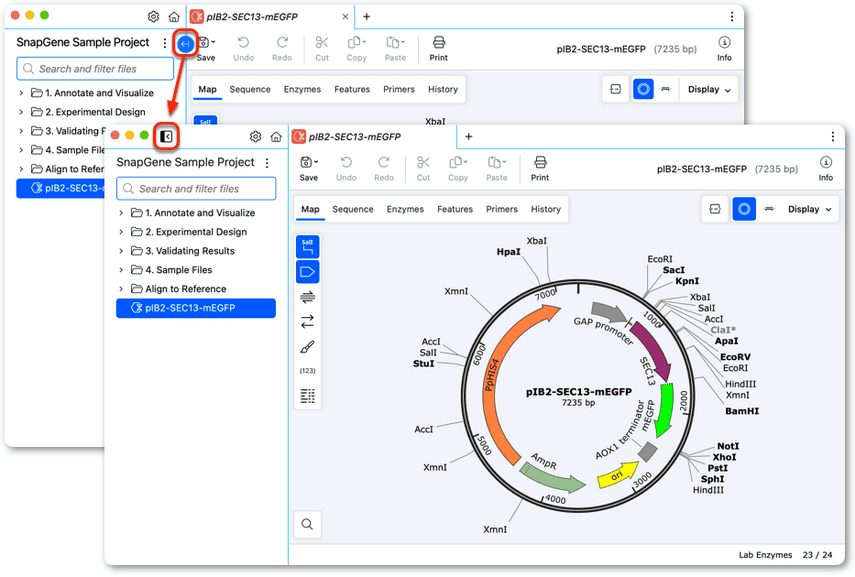855x577 pixels.
Task: Select pIB2-SEC13-mEGFP file in front sidebar
Action: click(196, 308)
